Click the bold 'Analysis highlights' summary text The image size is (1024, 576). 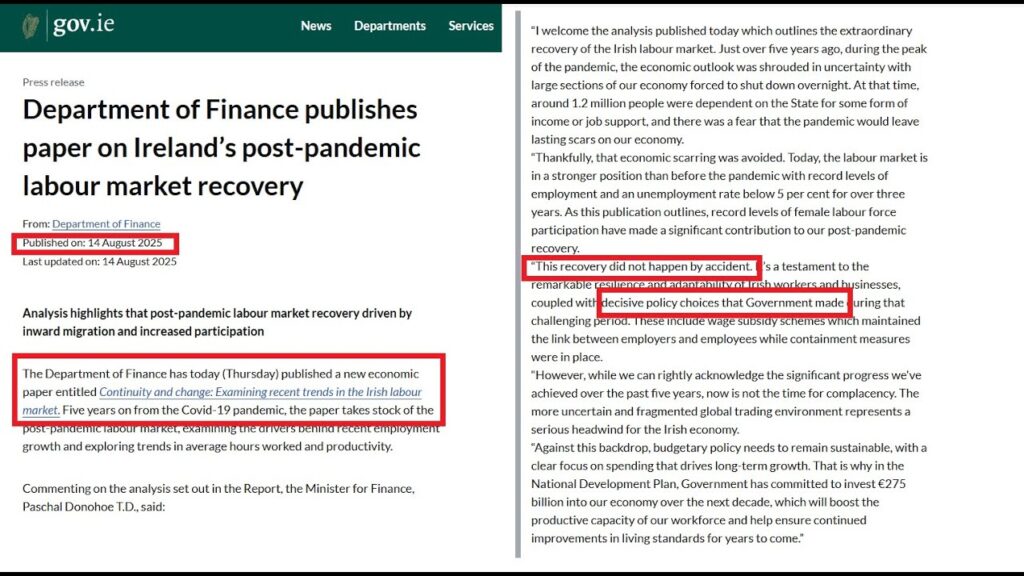[217, 322]
